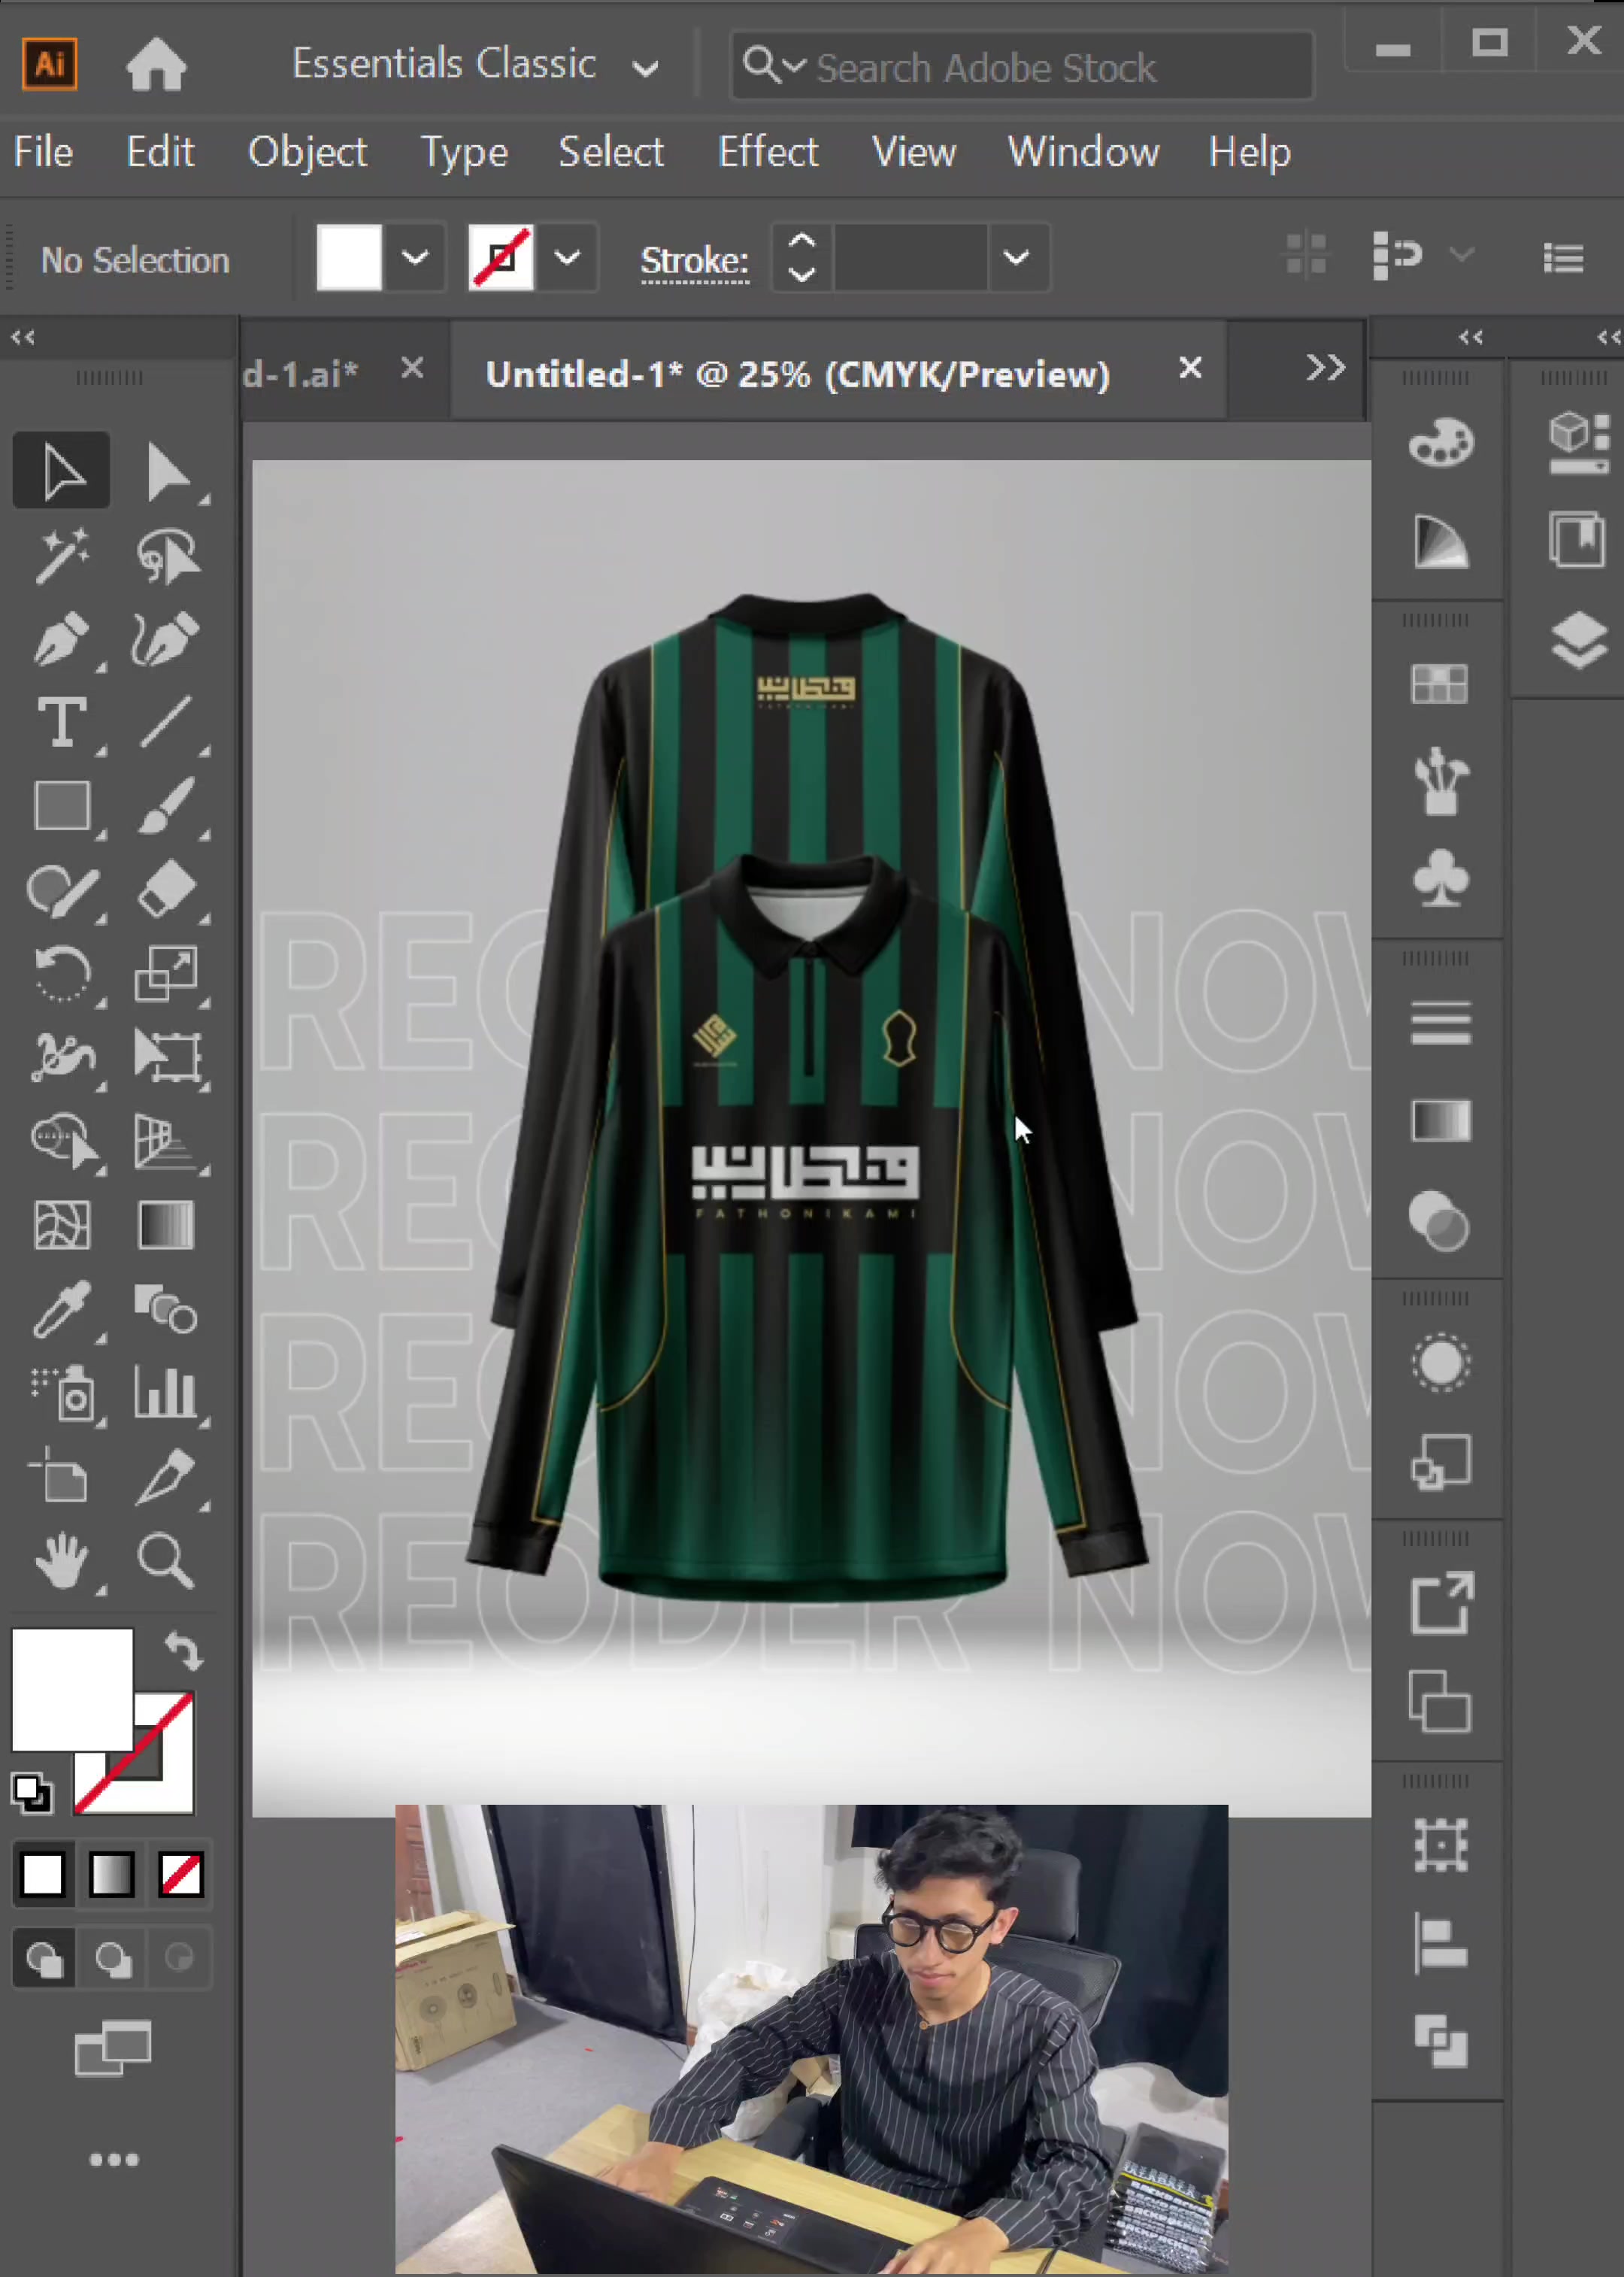Open the Window menu
The height and width of the screenshot is (2277, 1624).
pos(1083,152)
